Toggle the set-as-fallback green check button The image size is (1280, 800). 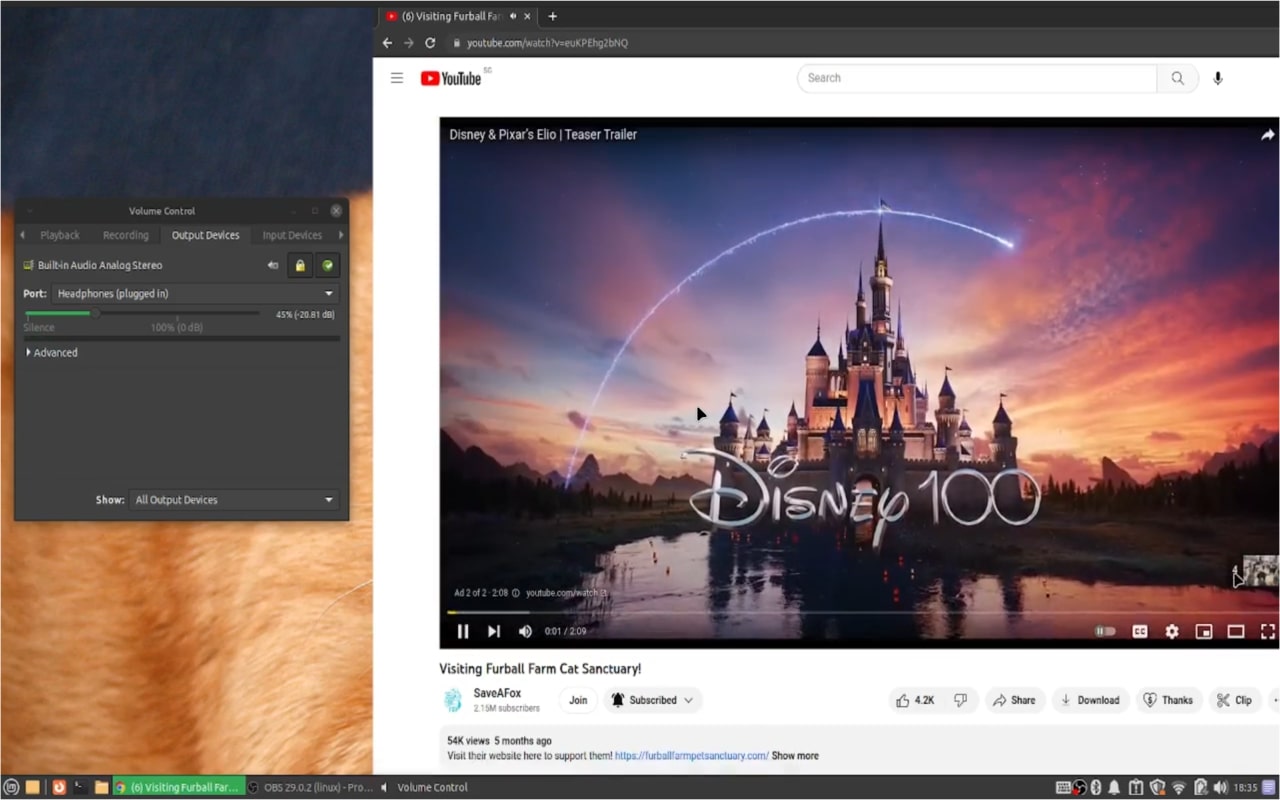coord(327,265)
